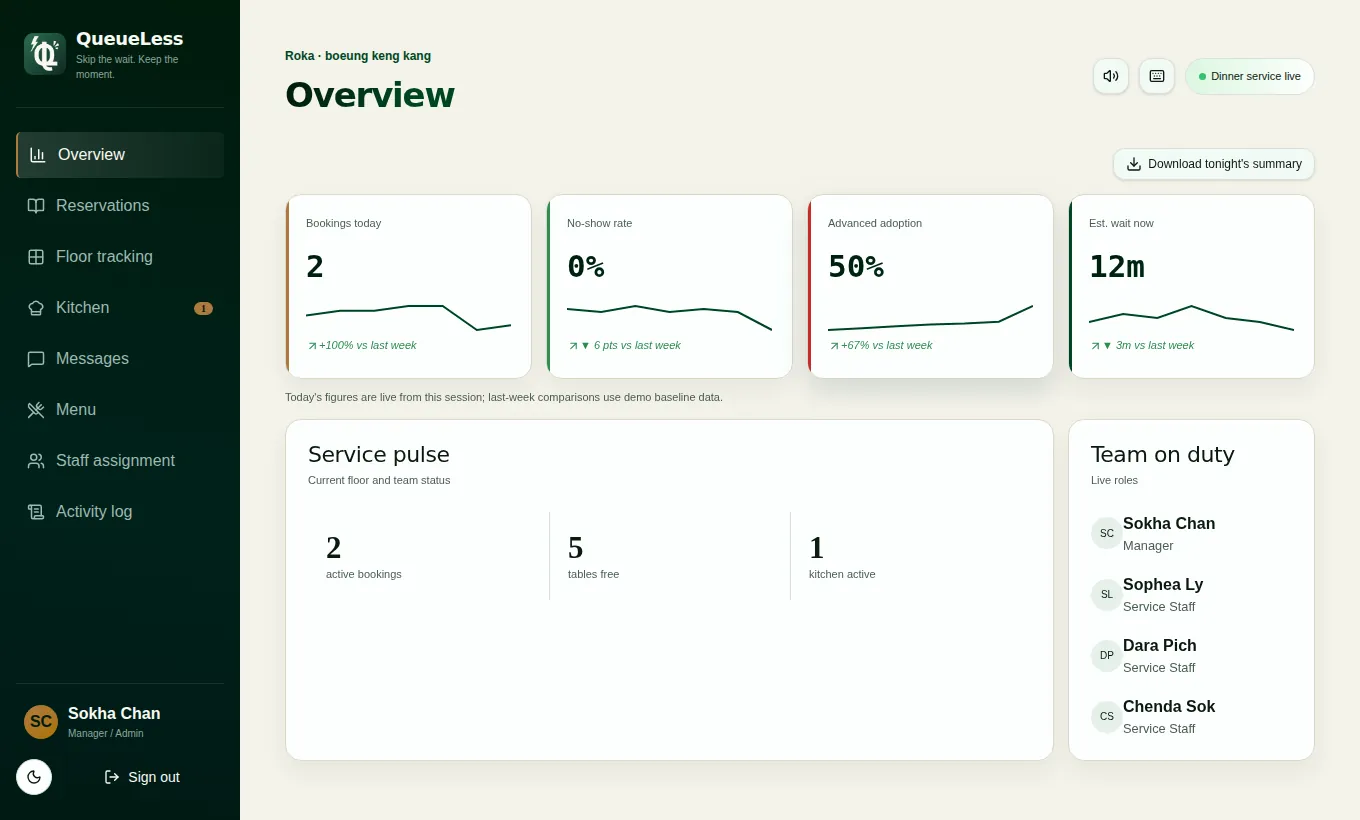Click the Roka · boeung keng kang label

pos(358,56)
